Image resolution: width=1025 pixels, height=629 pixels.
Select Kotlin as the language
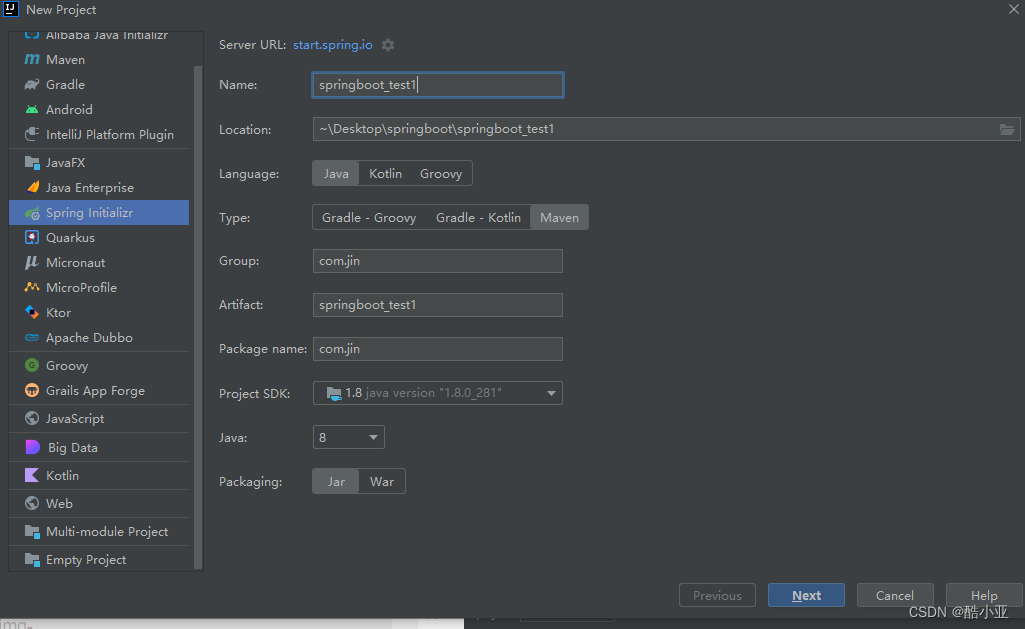tap(385, 173)
